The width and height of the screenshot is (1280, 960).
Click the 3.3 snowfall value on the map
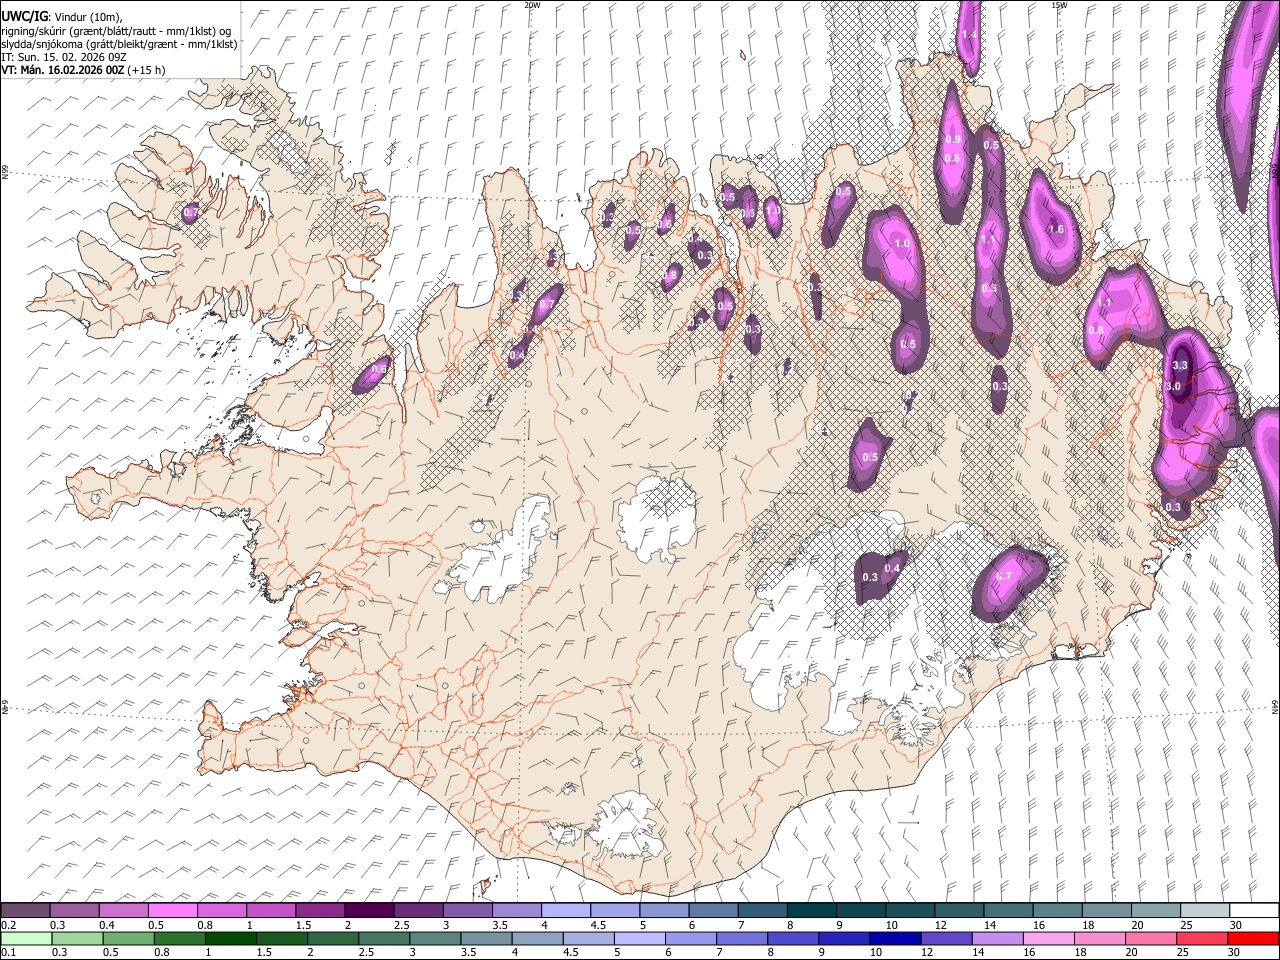coord(1180,367)
